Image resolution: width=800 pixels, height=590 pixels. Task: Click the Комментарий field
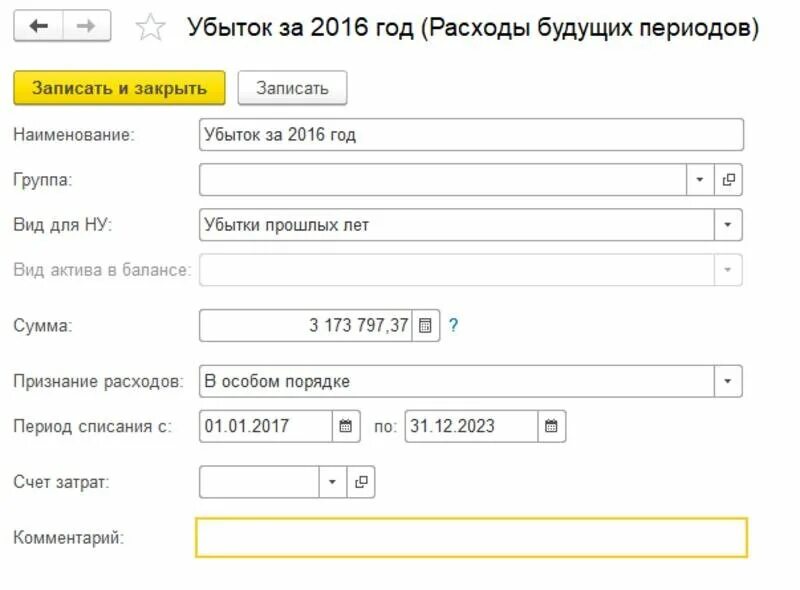coord(471,537)
